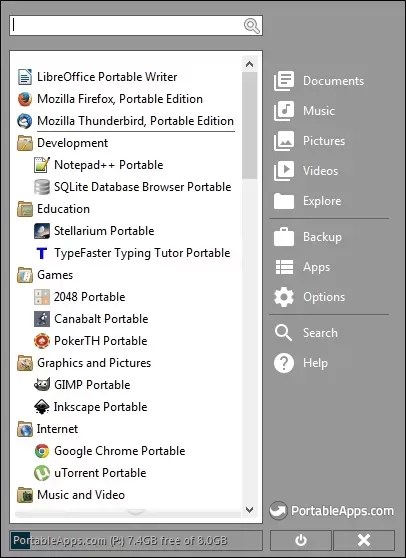Launch GIMP Portable icon
406x558 pixels.
tap(42, 385)
